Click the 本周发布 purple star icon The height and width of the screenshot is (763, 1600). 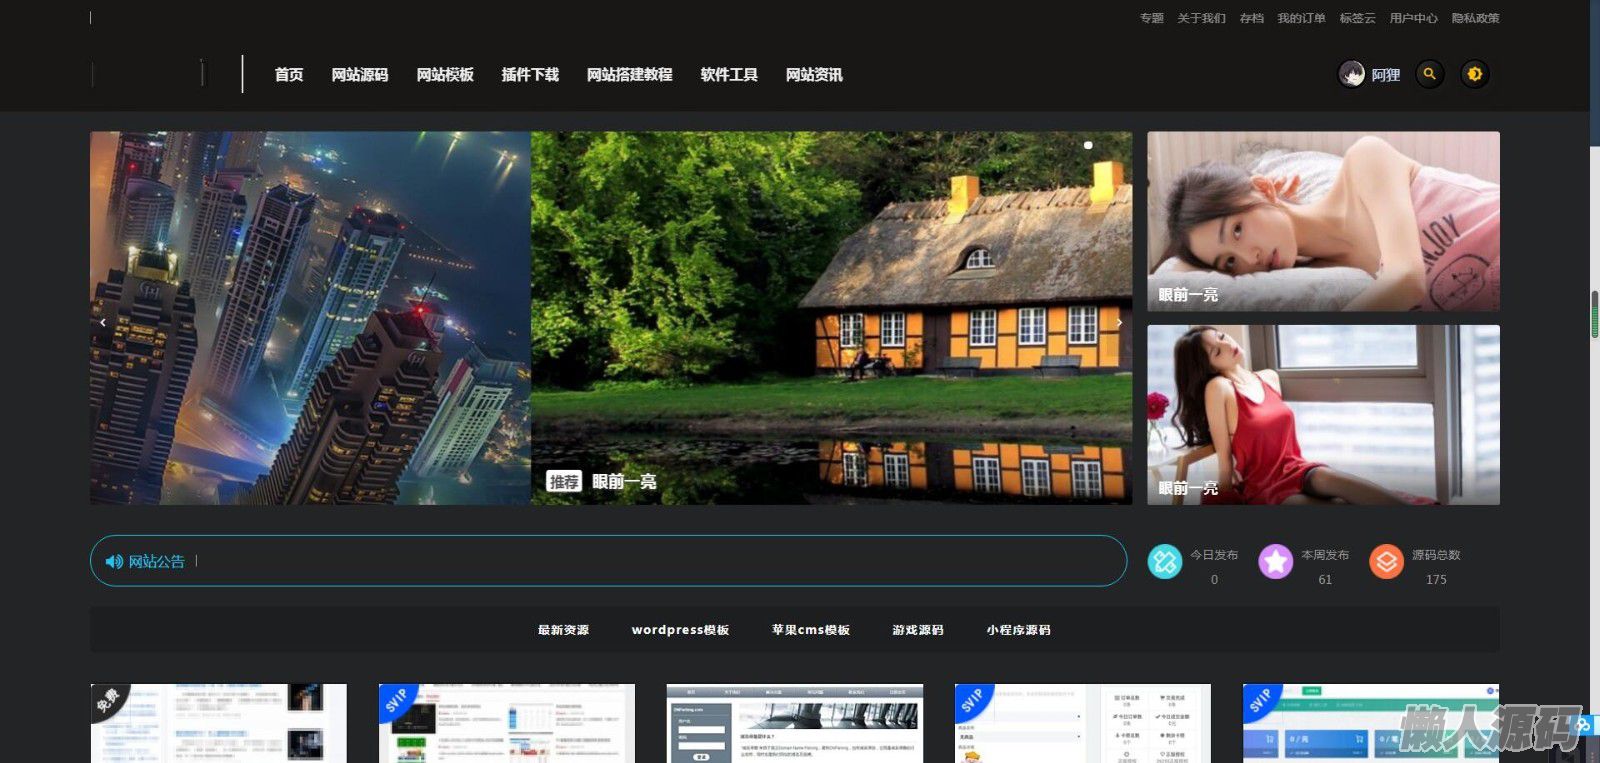(x=1275, y=562)
